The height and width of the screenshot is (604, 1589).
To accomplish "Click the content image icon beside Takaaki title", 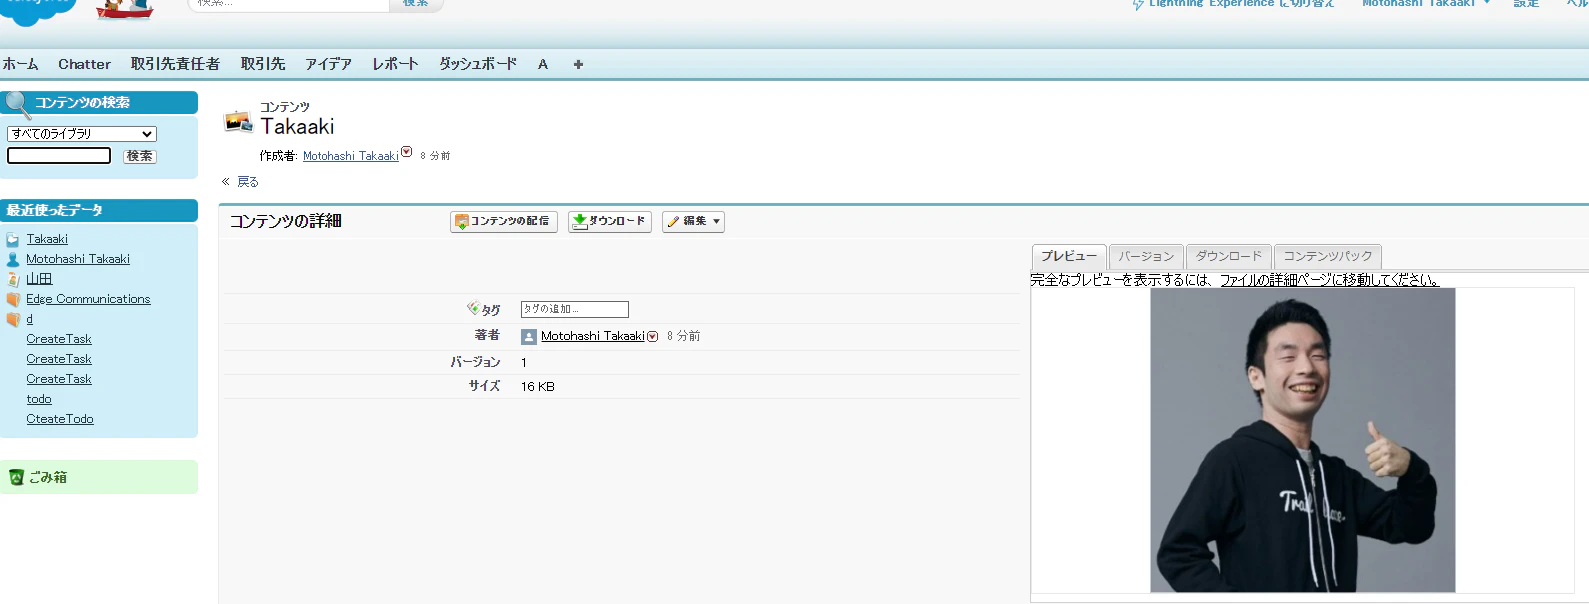I will click(x=238, y=122).
